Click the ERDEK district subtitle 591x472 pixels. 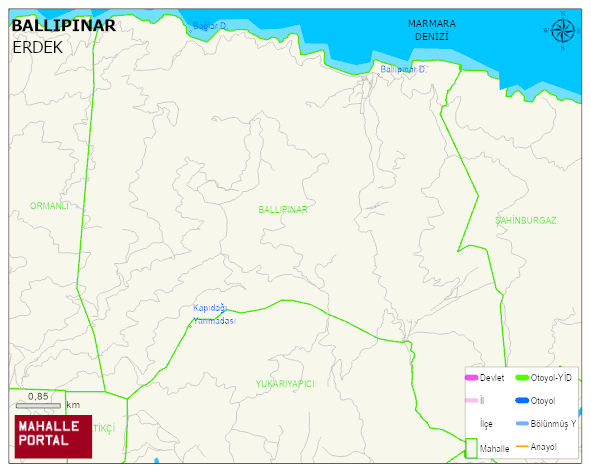[x=37, y=48]
